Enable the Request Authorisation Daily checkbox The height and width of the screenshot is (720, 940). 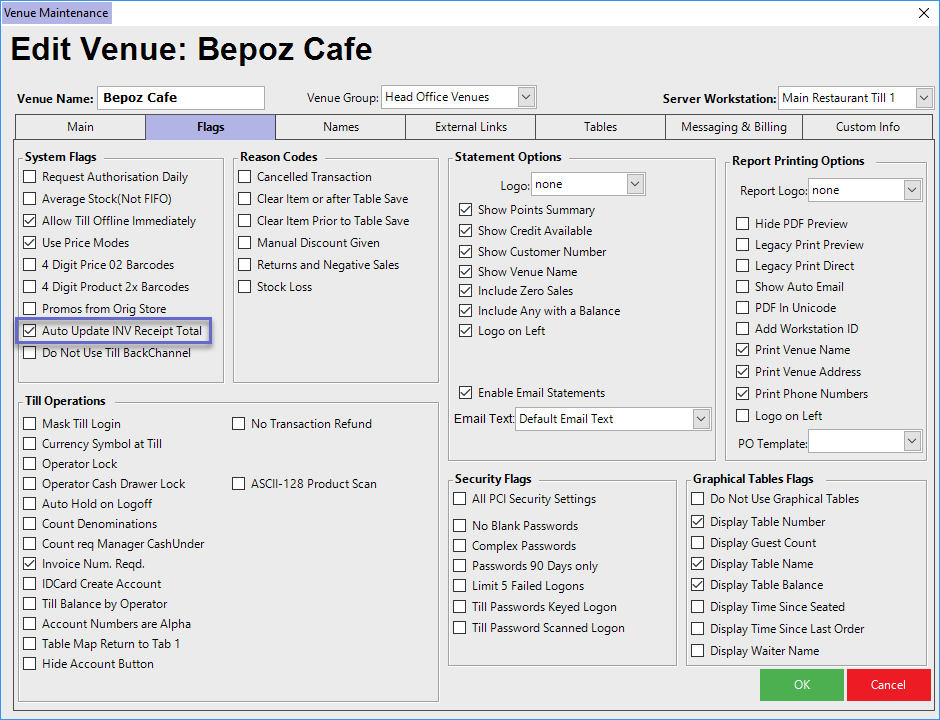(30, 177)
